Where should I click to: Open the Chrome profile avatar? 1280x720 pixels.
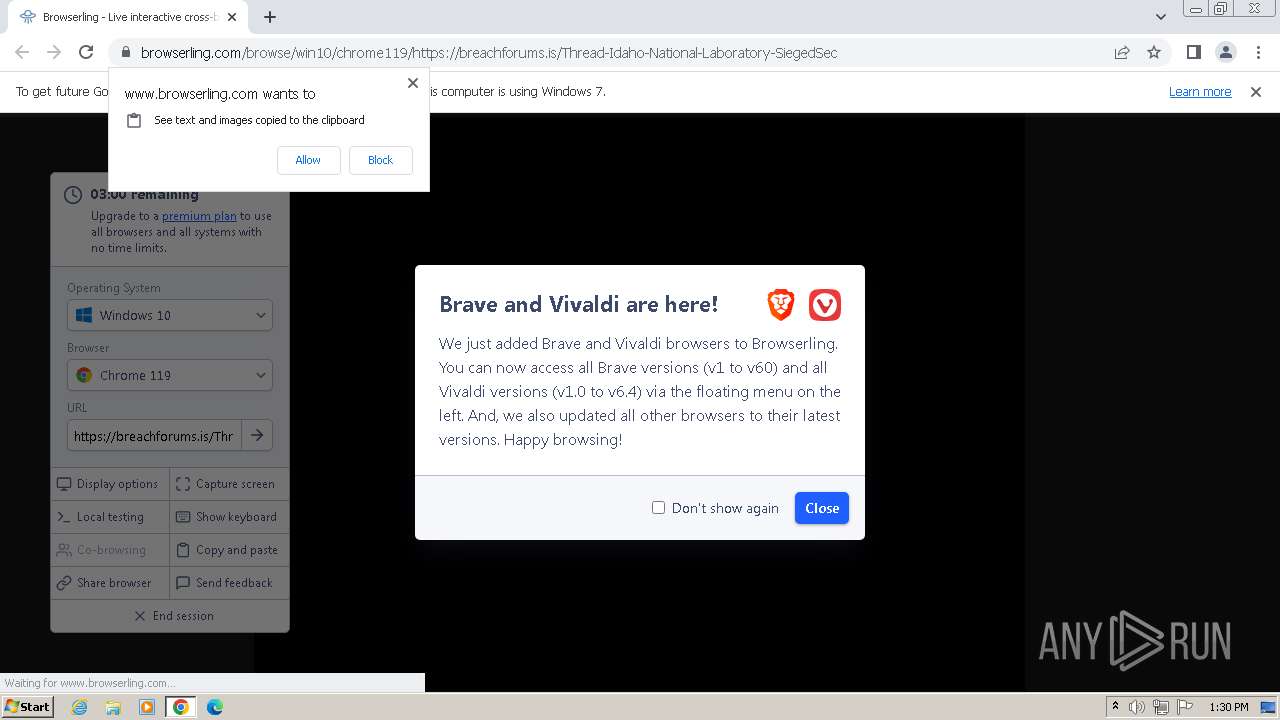[x=1226, y=53]
